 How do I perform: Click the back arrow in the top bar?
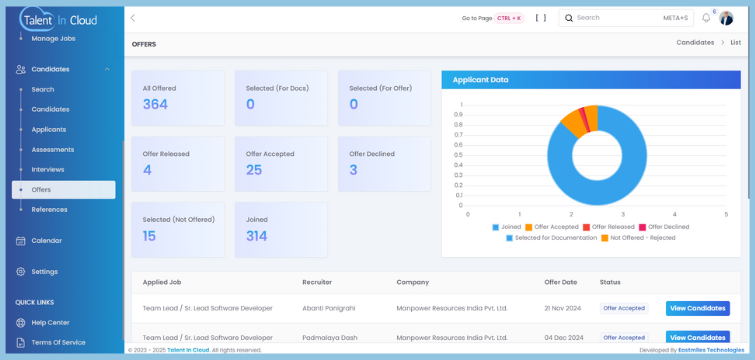(x=133, y=18)
